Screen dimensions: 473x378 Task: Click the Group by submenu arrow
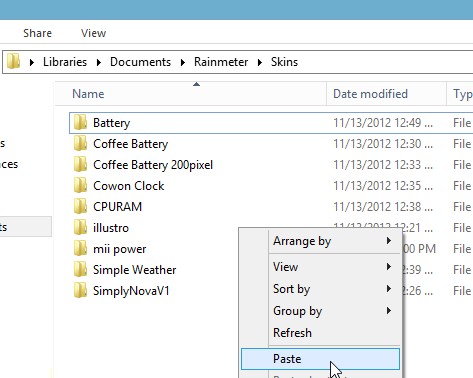[x=389, y=311]
